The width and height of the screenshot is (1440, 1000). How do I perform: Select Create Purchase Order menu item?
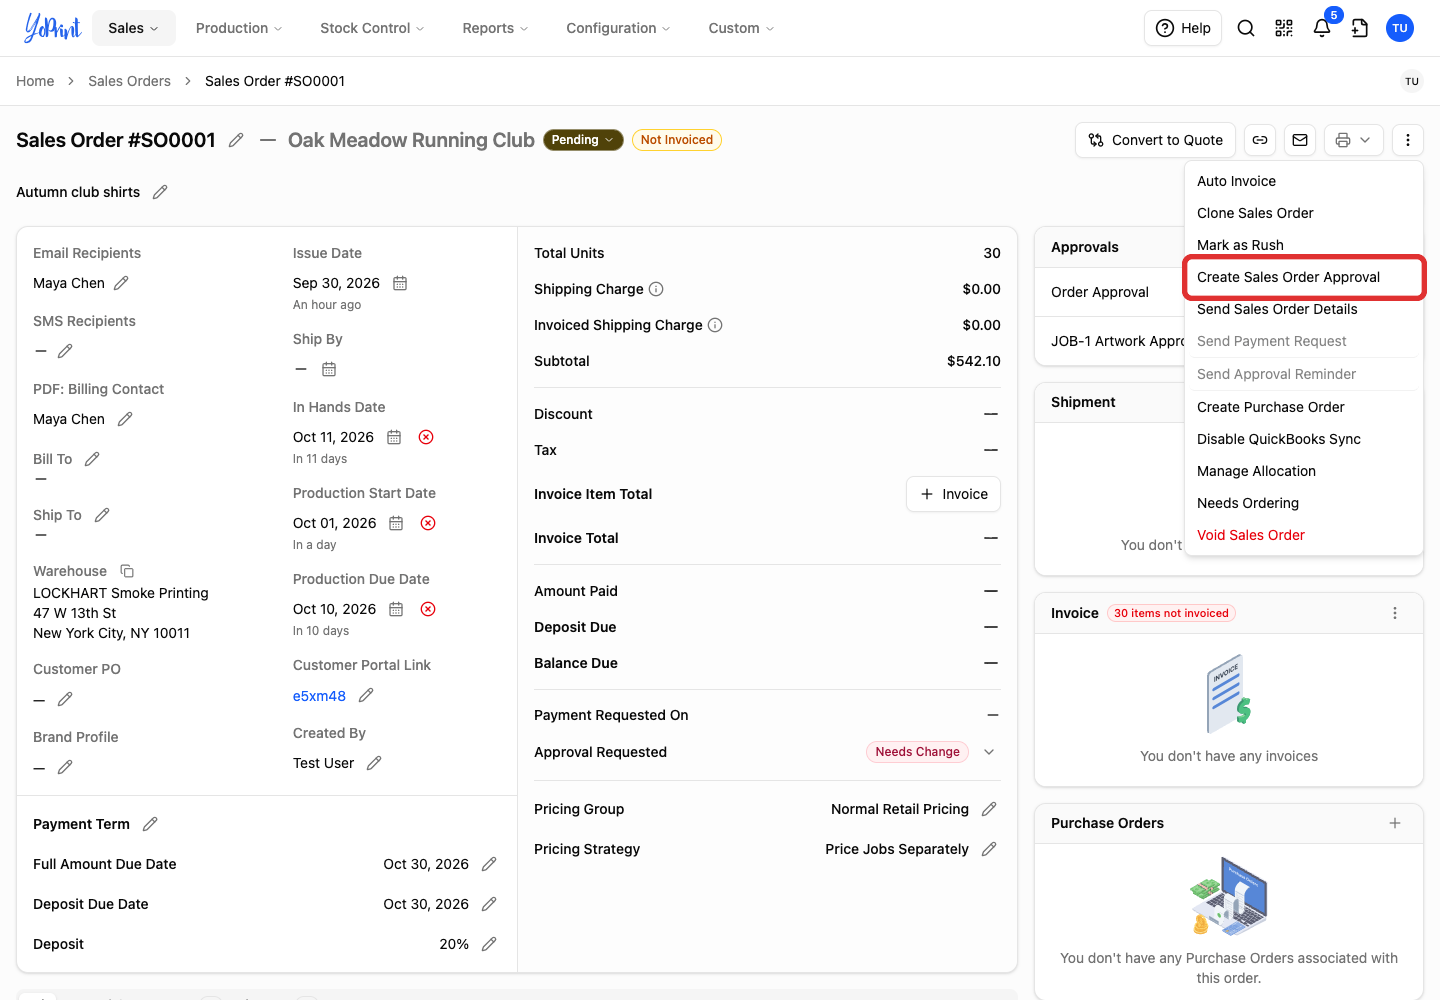click(1304, 407)
